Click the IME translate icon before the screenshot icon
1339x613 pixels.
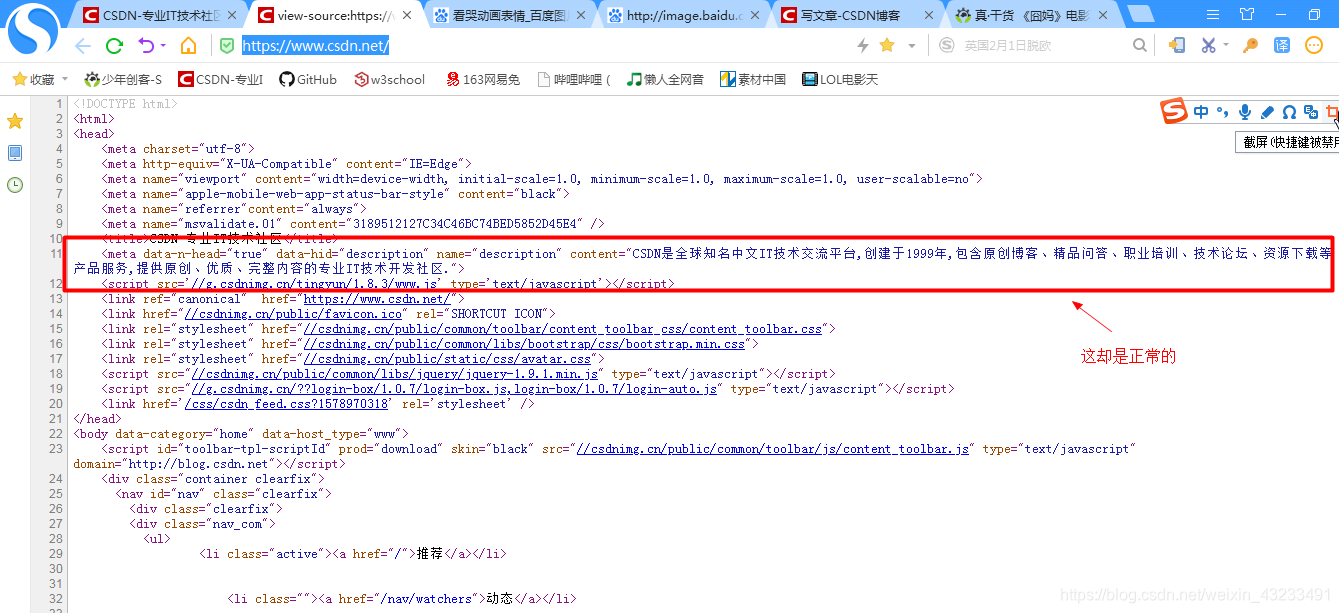(1310, 112)
